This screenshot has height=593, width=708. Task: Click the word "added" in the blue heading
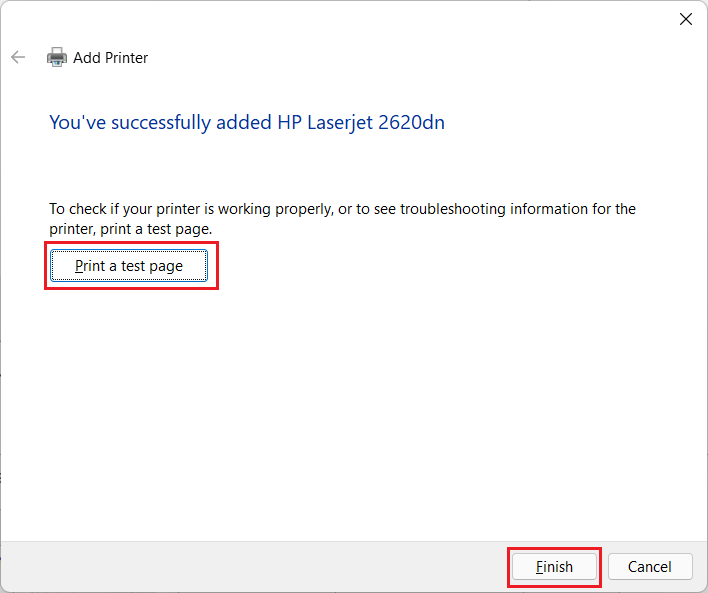click(243, 123)
